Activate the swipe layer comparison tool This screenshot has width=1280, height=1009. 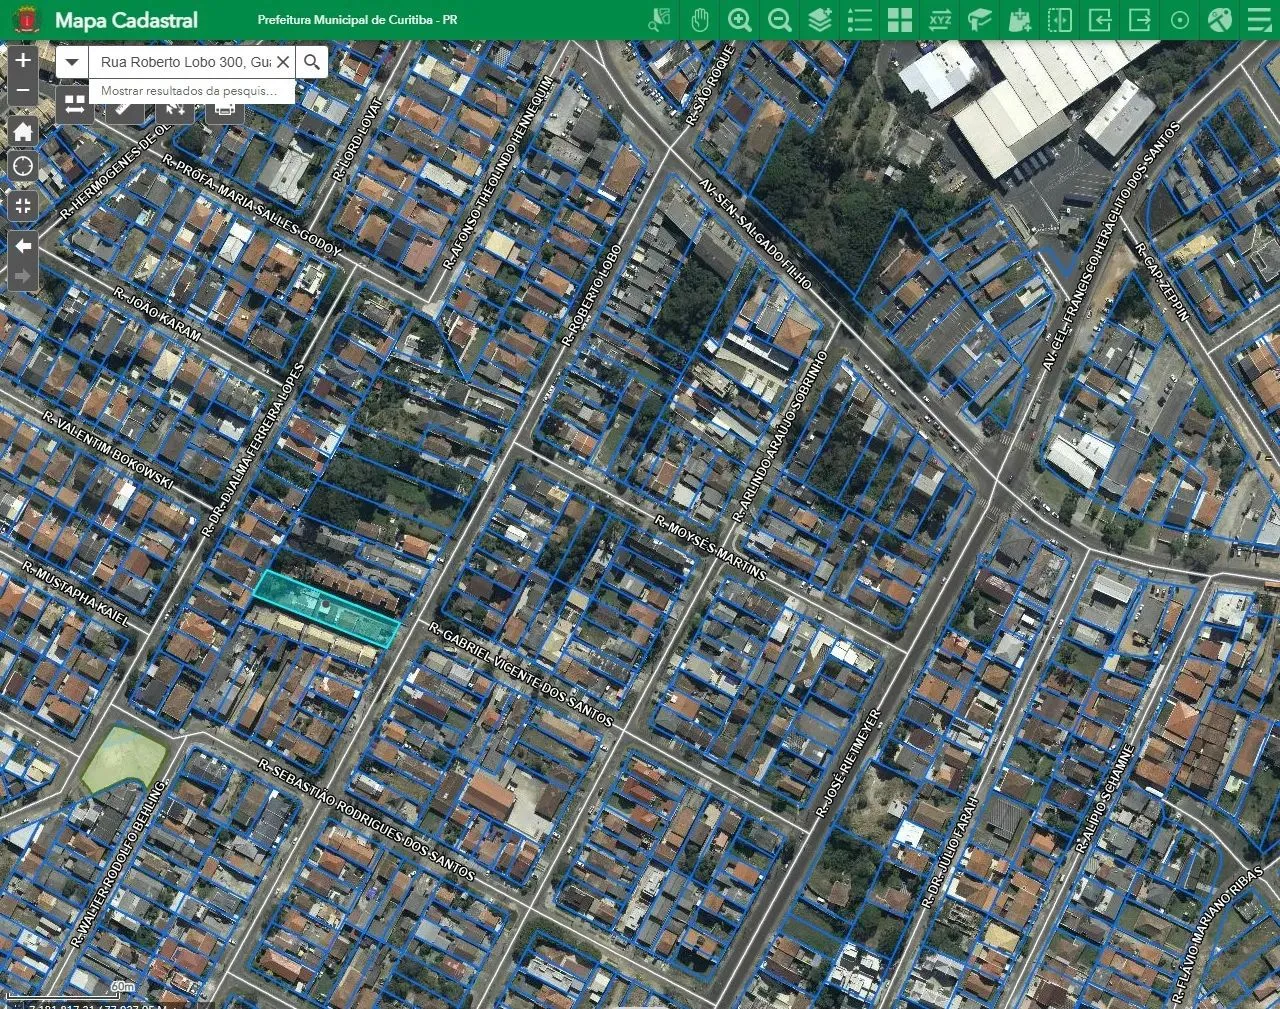pyautogui.click(x=1059, y=20)
